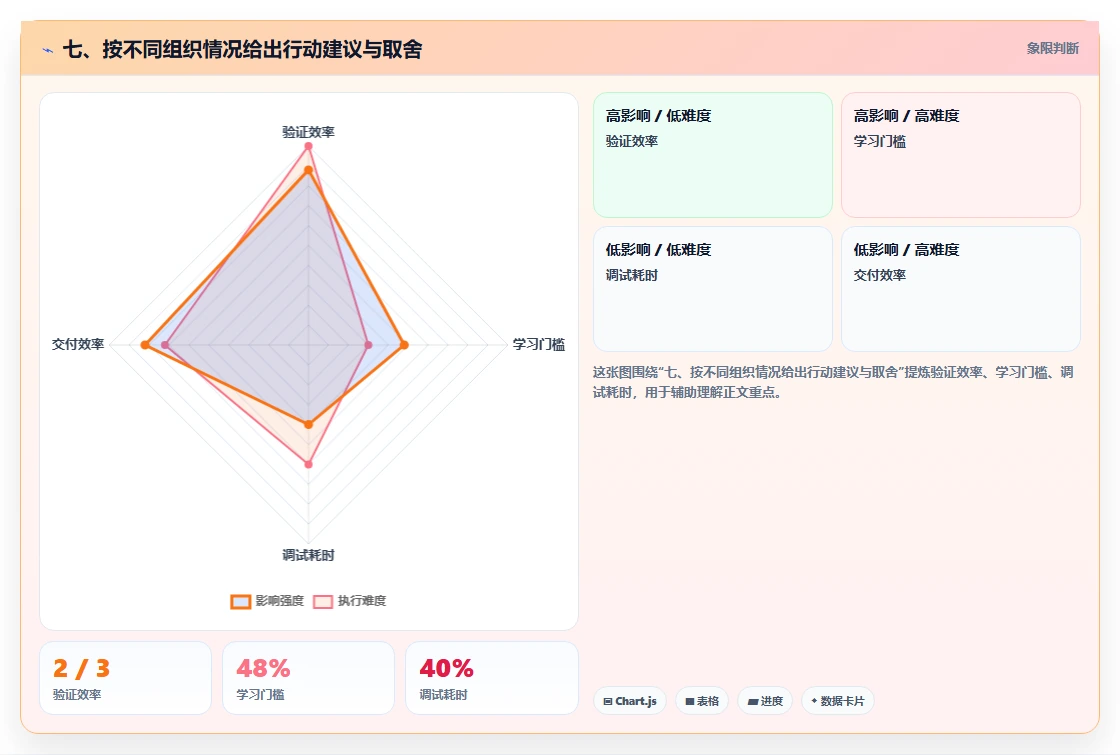Click the 象限判断 label in header

(1052, 49)
